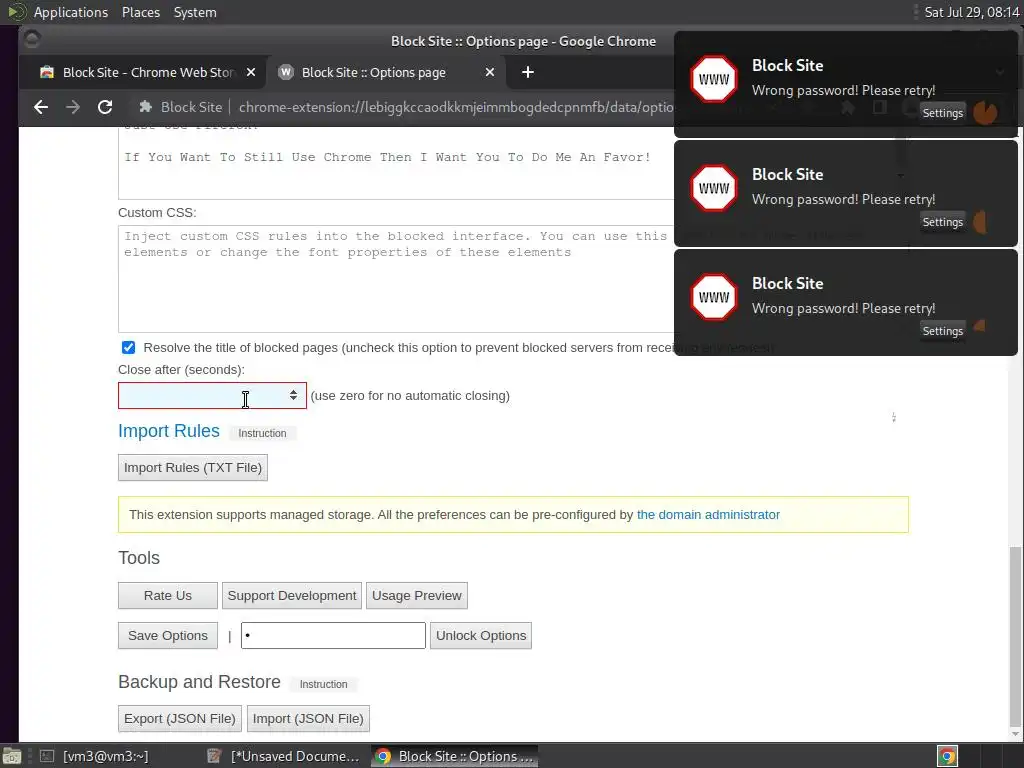Click the Import Rules heading
This screenshot has height=768, width=1024.
coord(168,431)
